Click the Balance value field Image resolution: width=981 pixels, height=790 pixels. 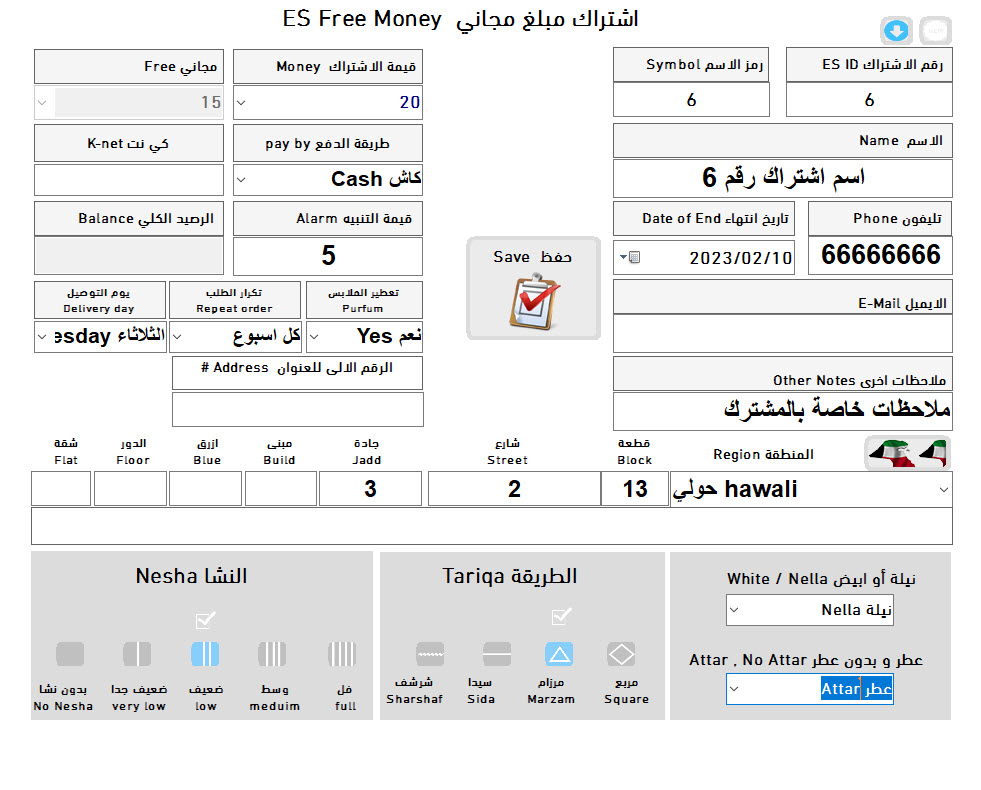(129, 256)
